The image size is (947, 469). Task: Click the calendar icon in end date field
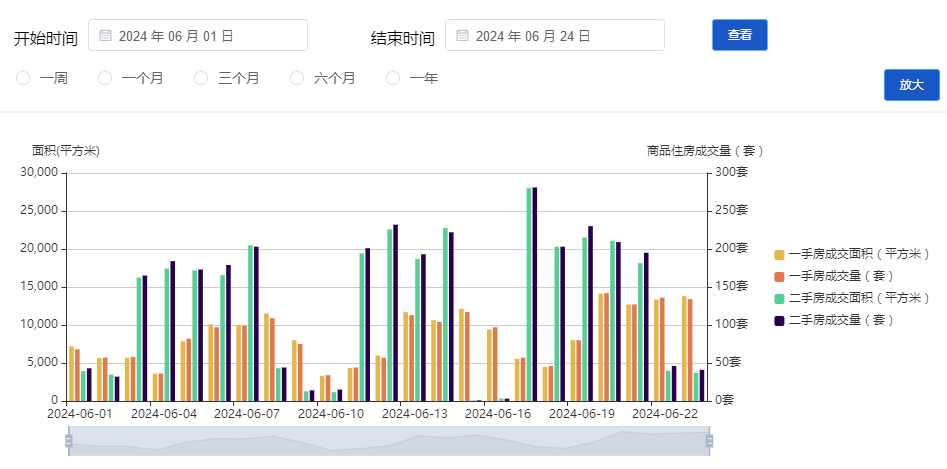(x=462, y=35)
